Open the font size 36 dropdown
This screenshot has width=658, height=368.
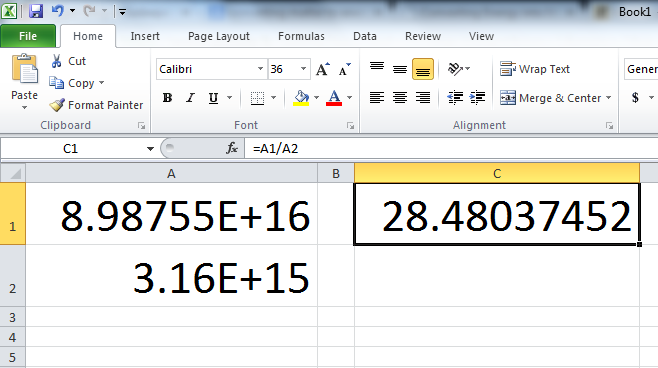(303, 69)
